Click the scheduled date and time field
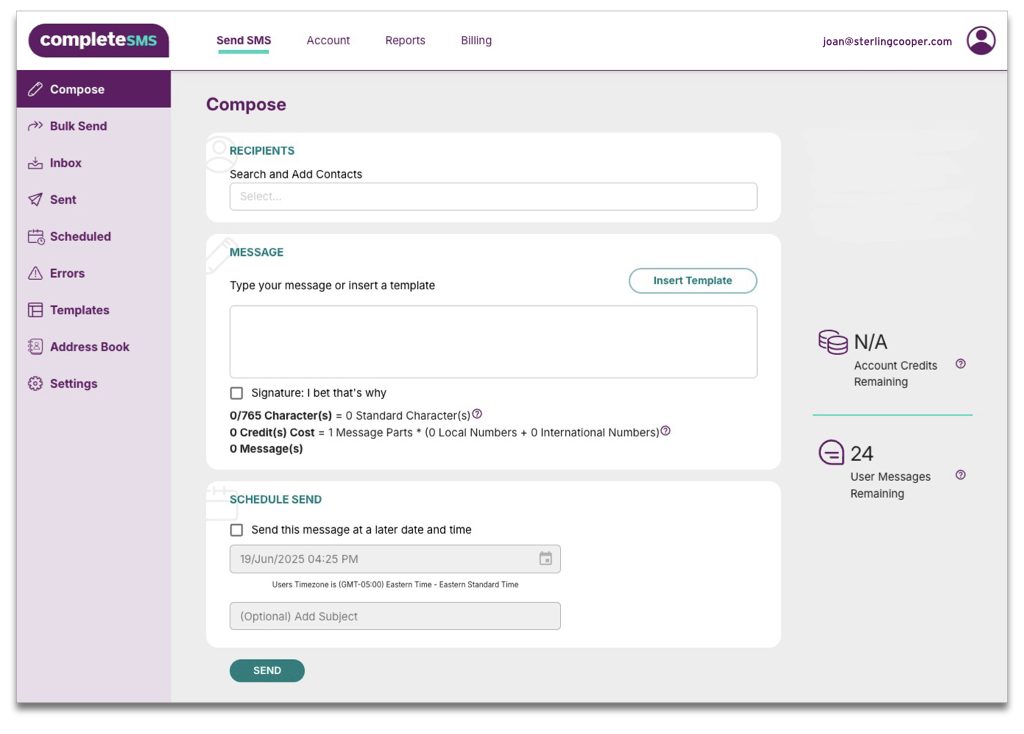 click(x=394, y=559)
